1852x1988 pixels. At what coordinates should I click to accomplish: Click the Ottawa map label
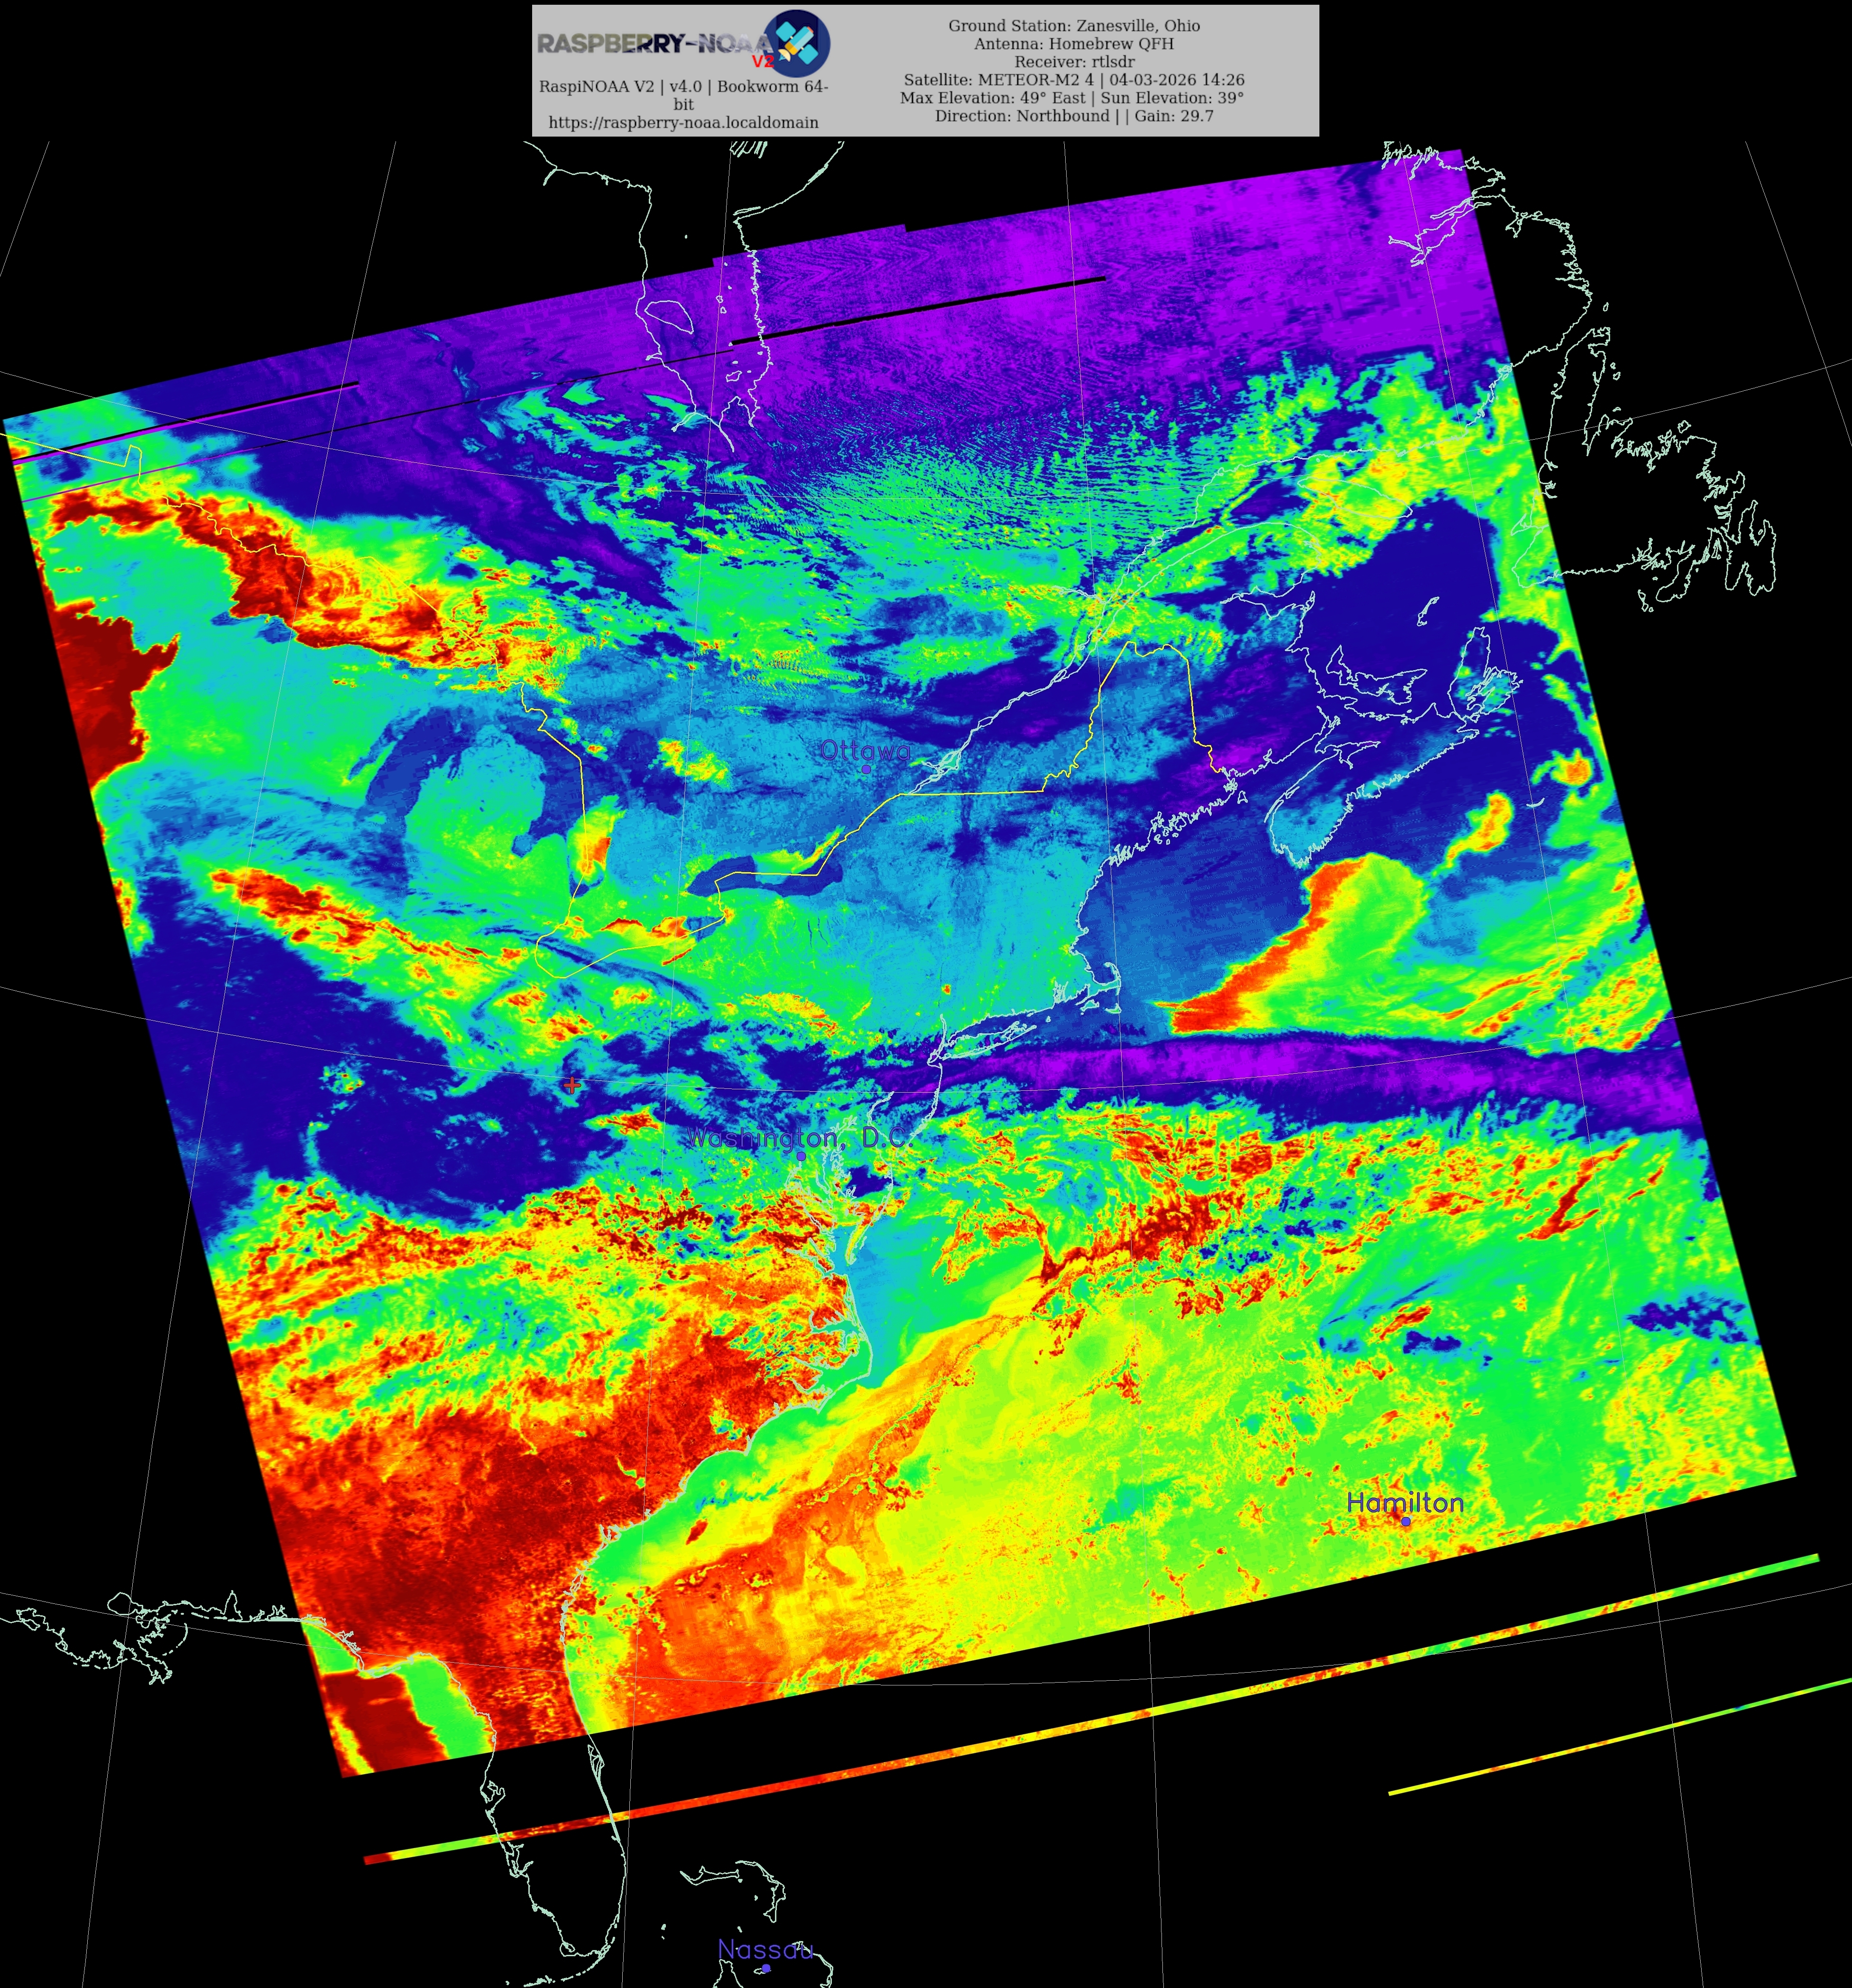point(865,750)
